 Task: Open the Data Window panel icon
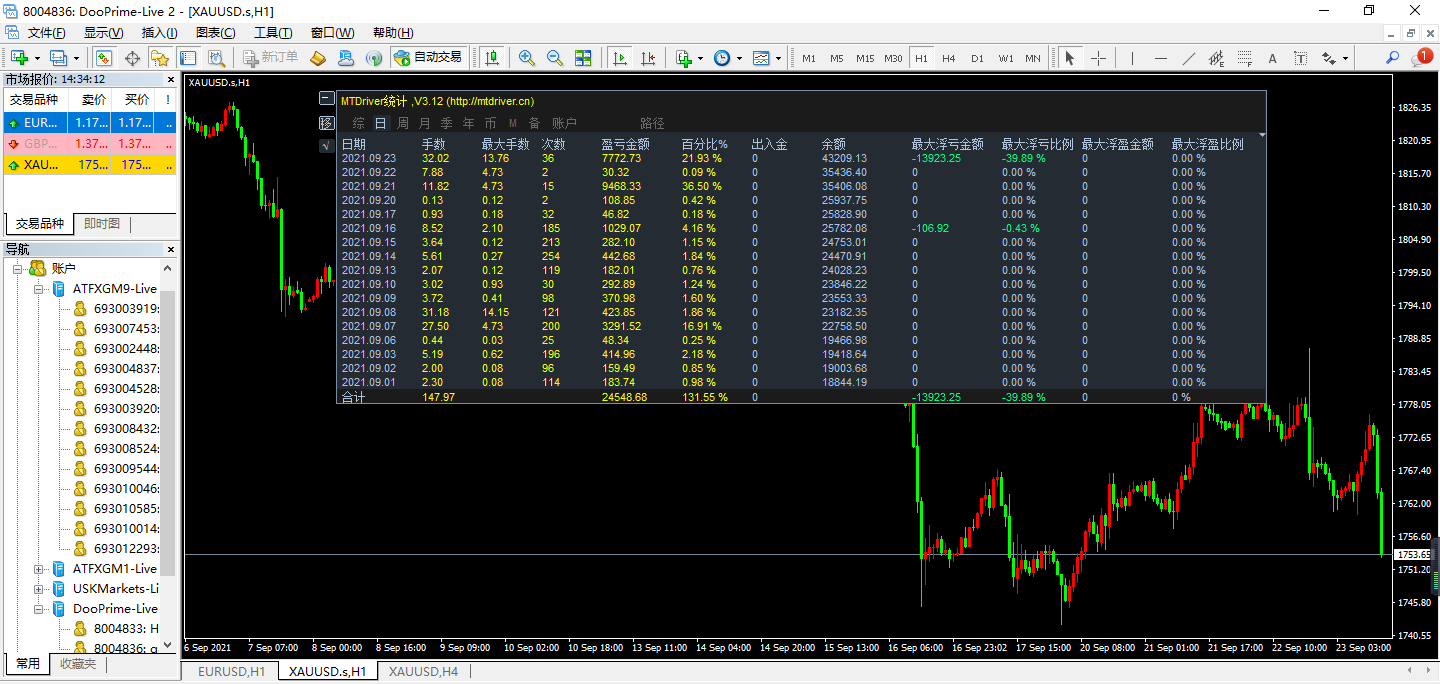point(132,57)
